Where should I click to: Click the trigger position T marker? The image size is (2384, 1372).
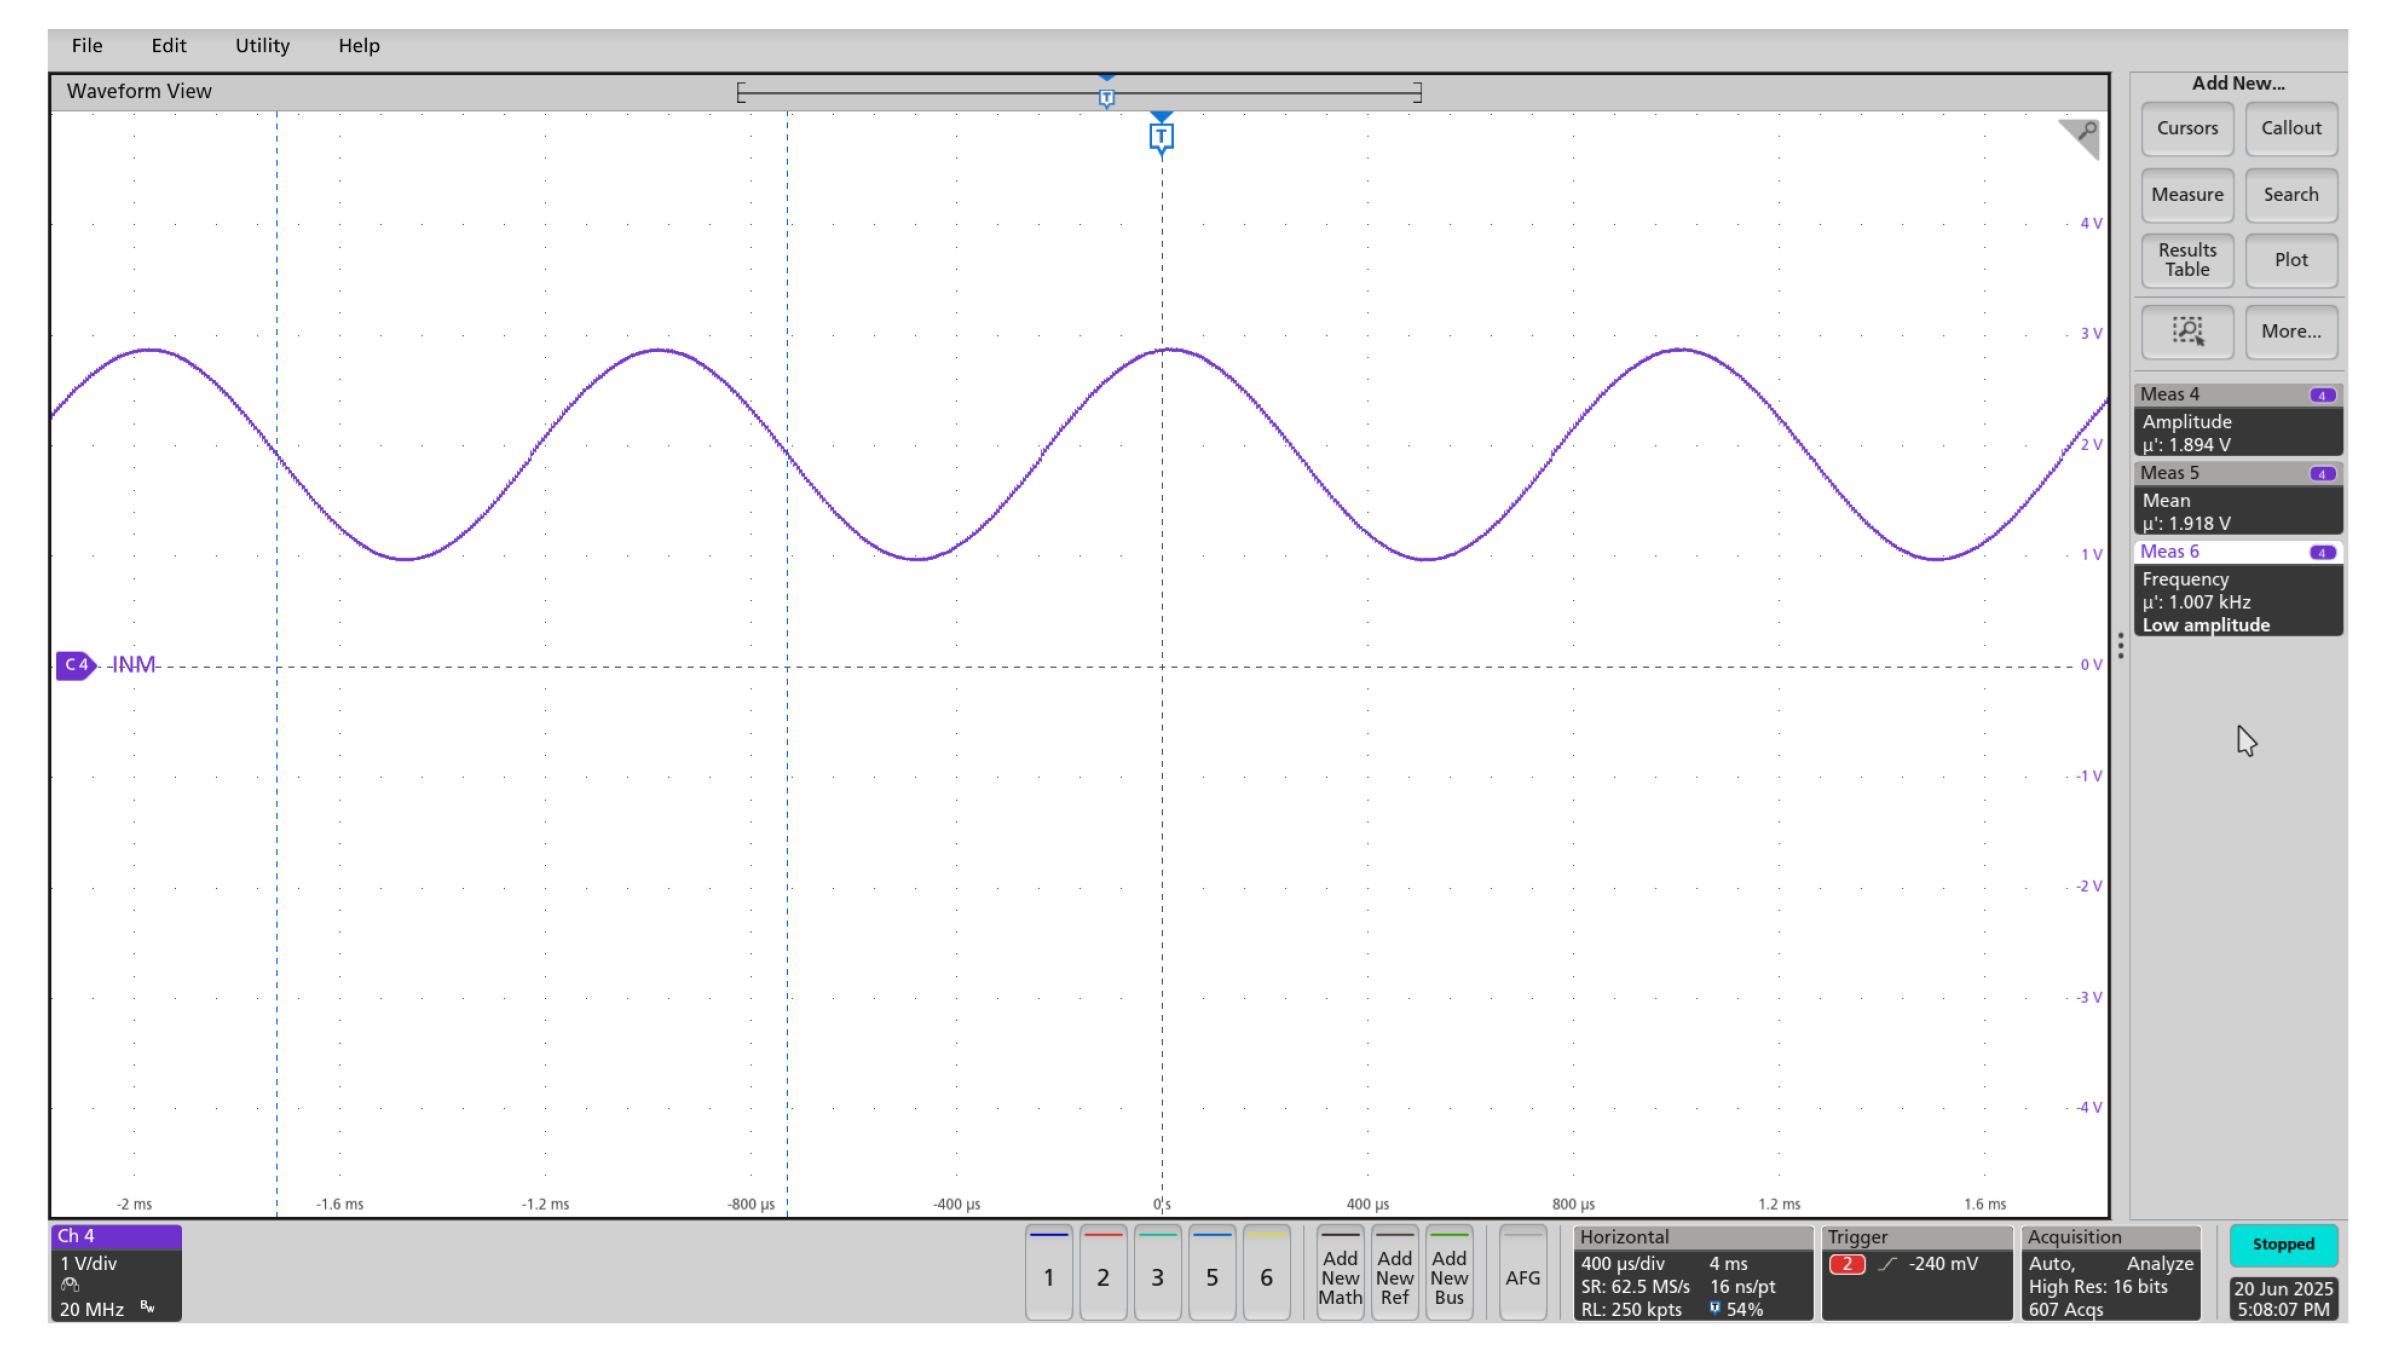(1161, 136)
